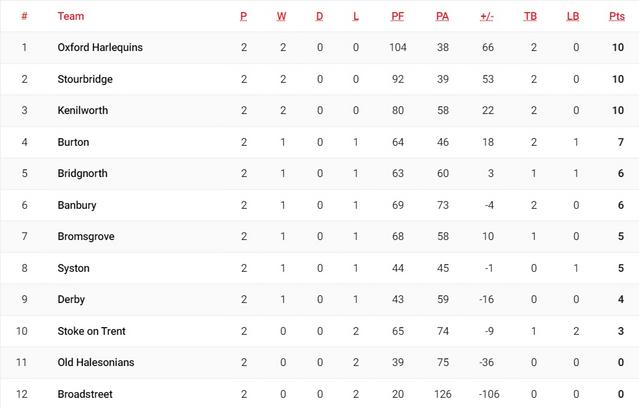Click the Team column header
This screenshot has height=408, width=639.
coord(71,16)
